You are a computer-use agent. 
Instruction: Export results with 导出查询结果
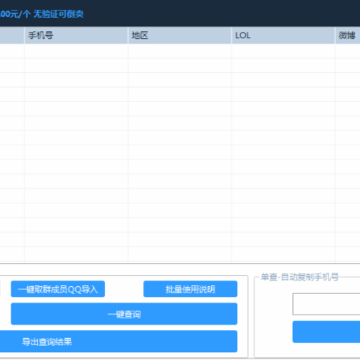point(118,341)
